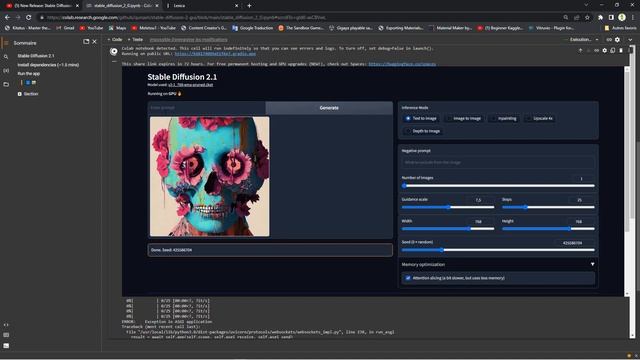Select Depth to Image inference mode
This screenshot has width=640, height=360.
tap(422, 131)
